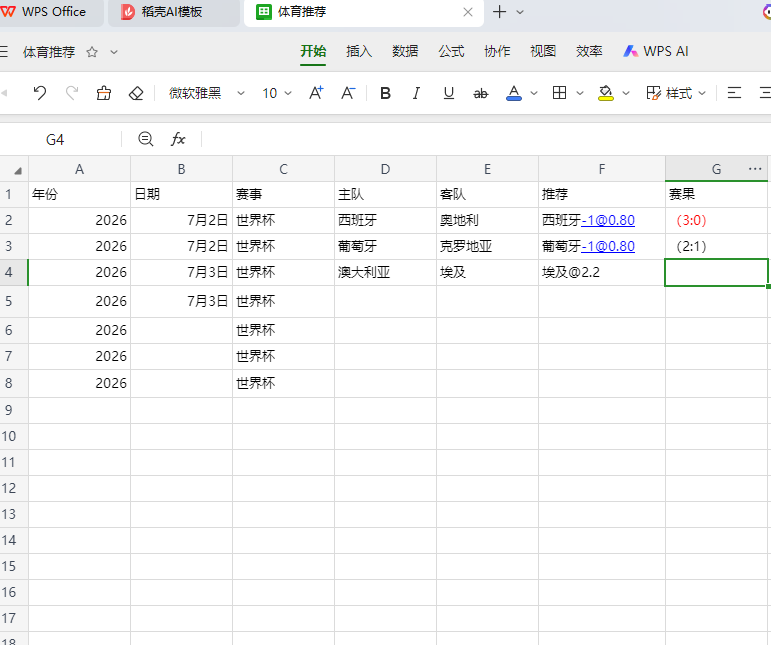
Task: Switch to the 稻壳AI模板 tab
Action: (x=173, y=12)
